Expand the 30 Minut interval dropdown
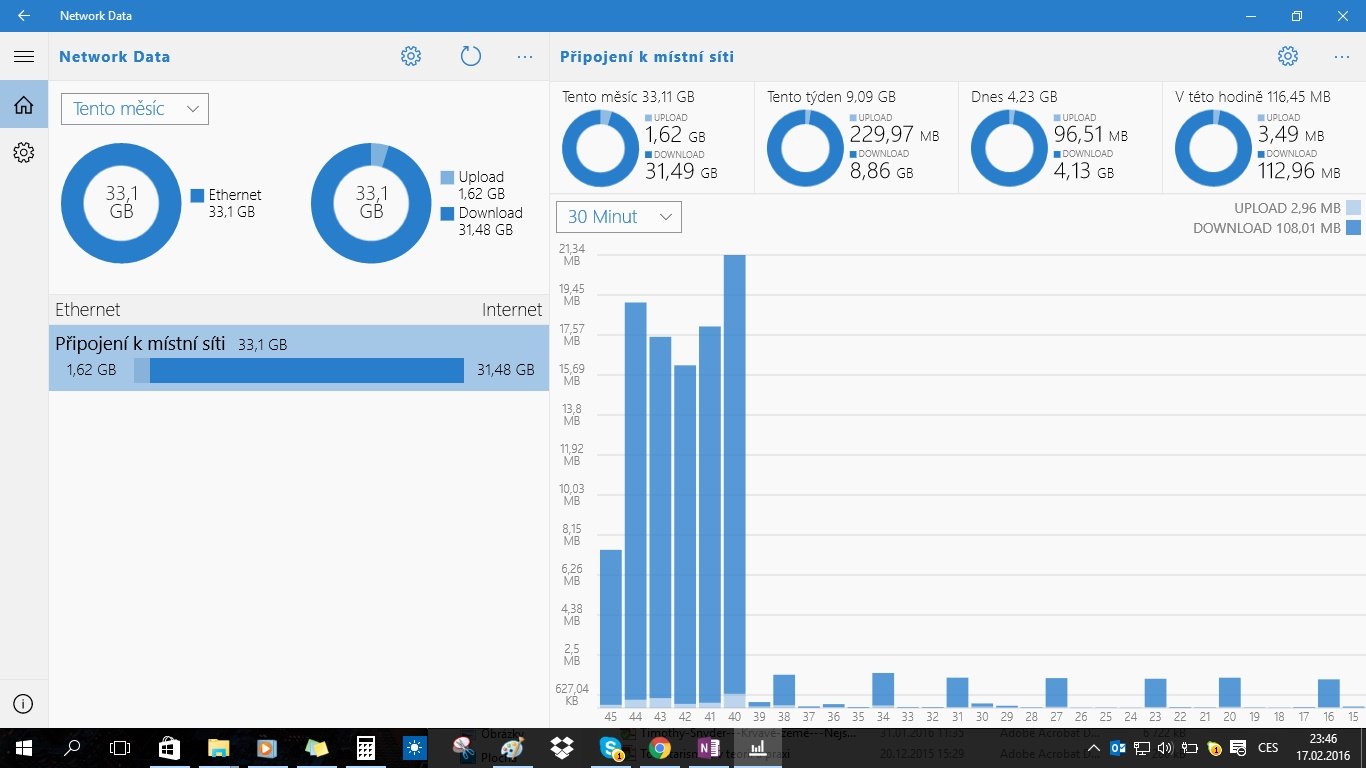Screen dimensions: 1366x768 click(x=619, y=217)
